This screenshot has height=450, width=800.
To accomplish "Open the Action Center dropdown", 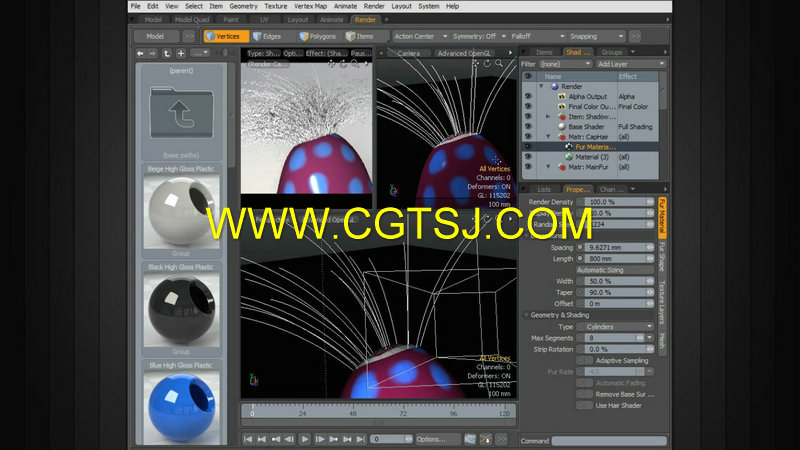I will pyautogui.click(x=420, y=36).
